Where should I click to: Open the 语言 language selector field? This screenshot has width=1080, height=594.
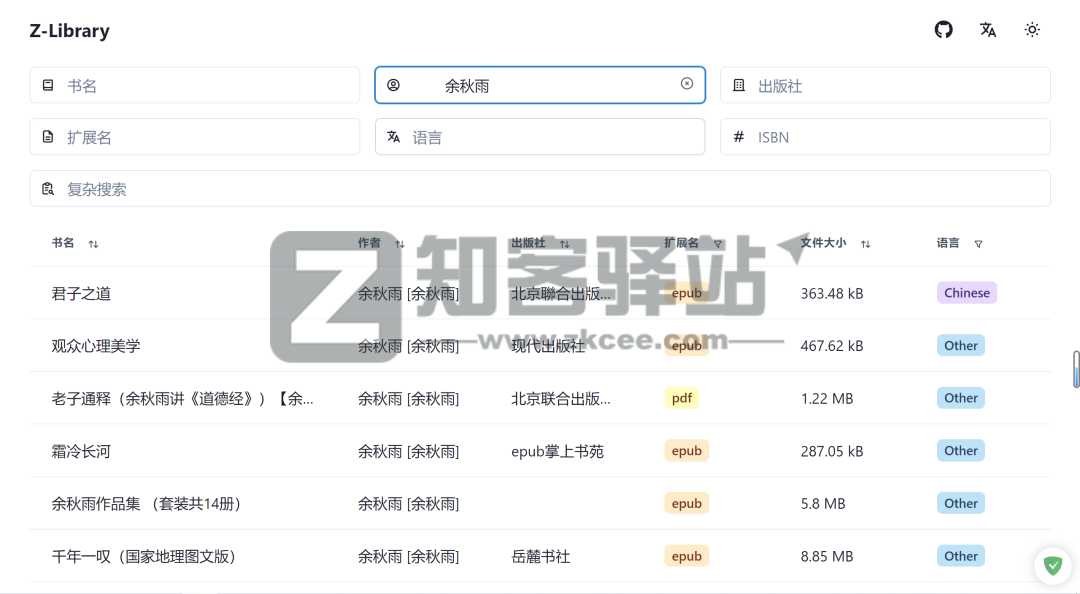540,136
